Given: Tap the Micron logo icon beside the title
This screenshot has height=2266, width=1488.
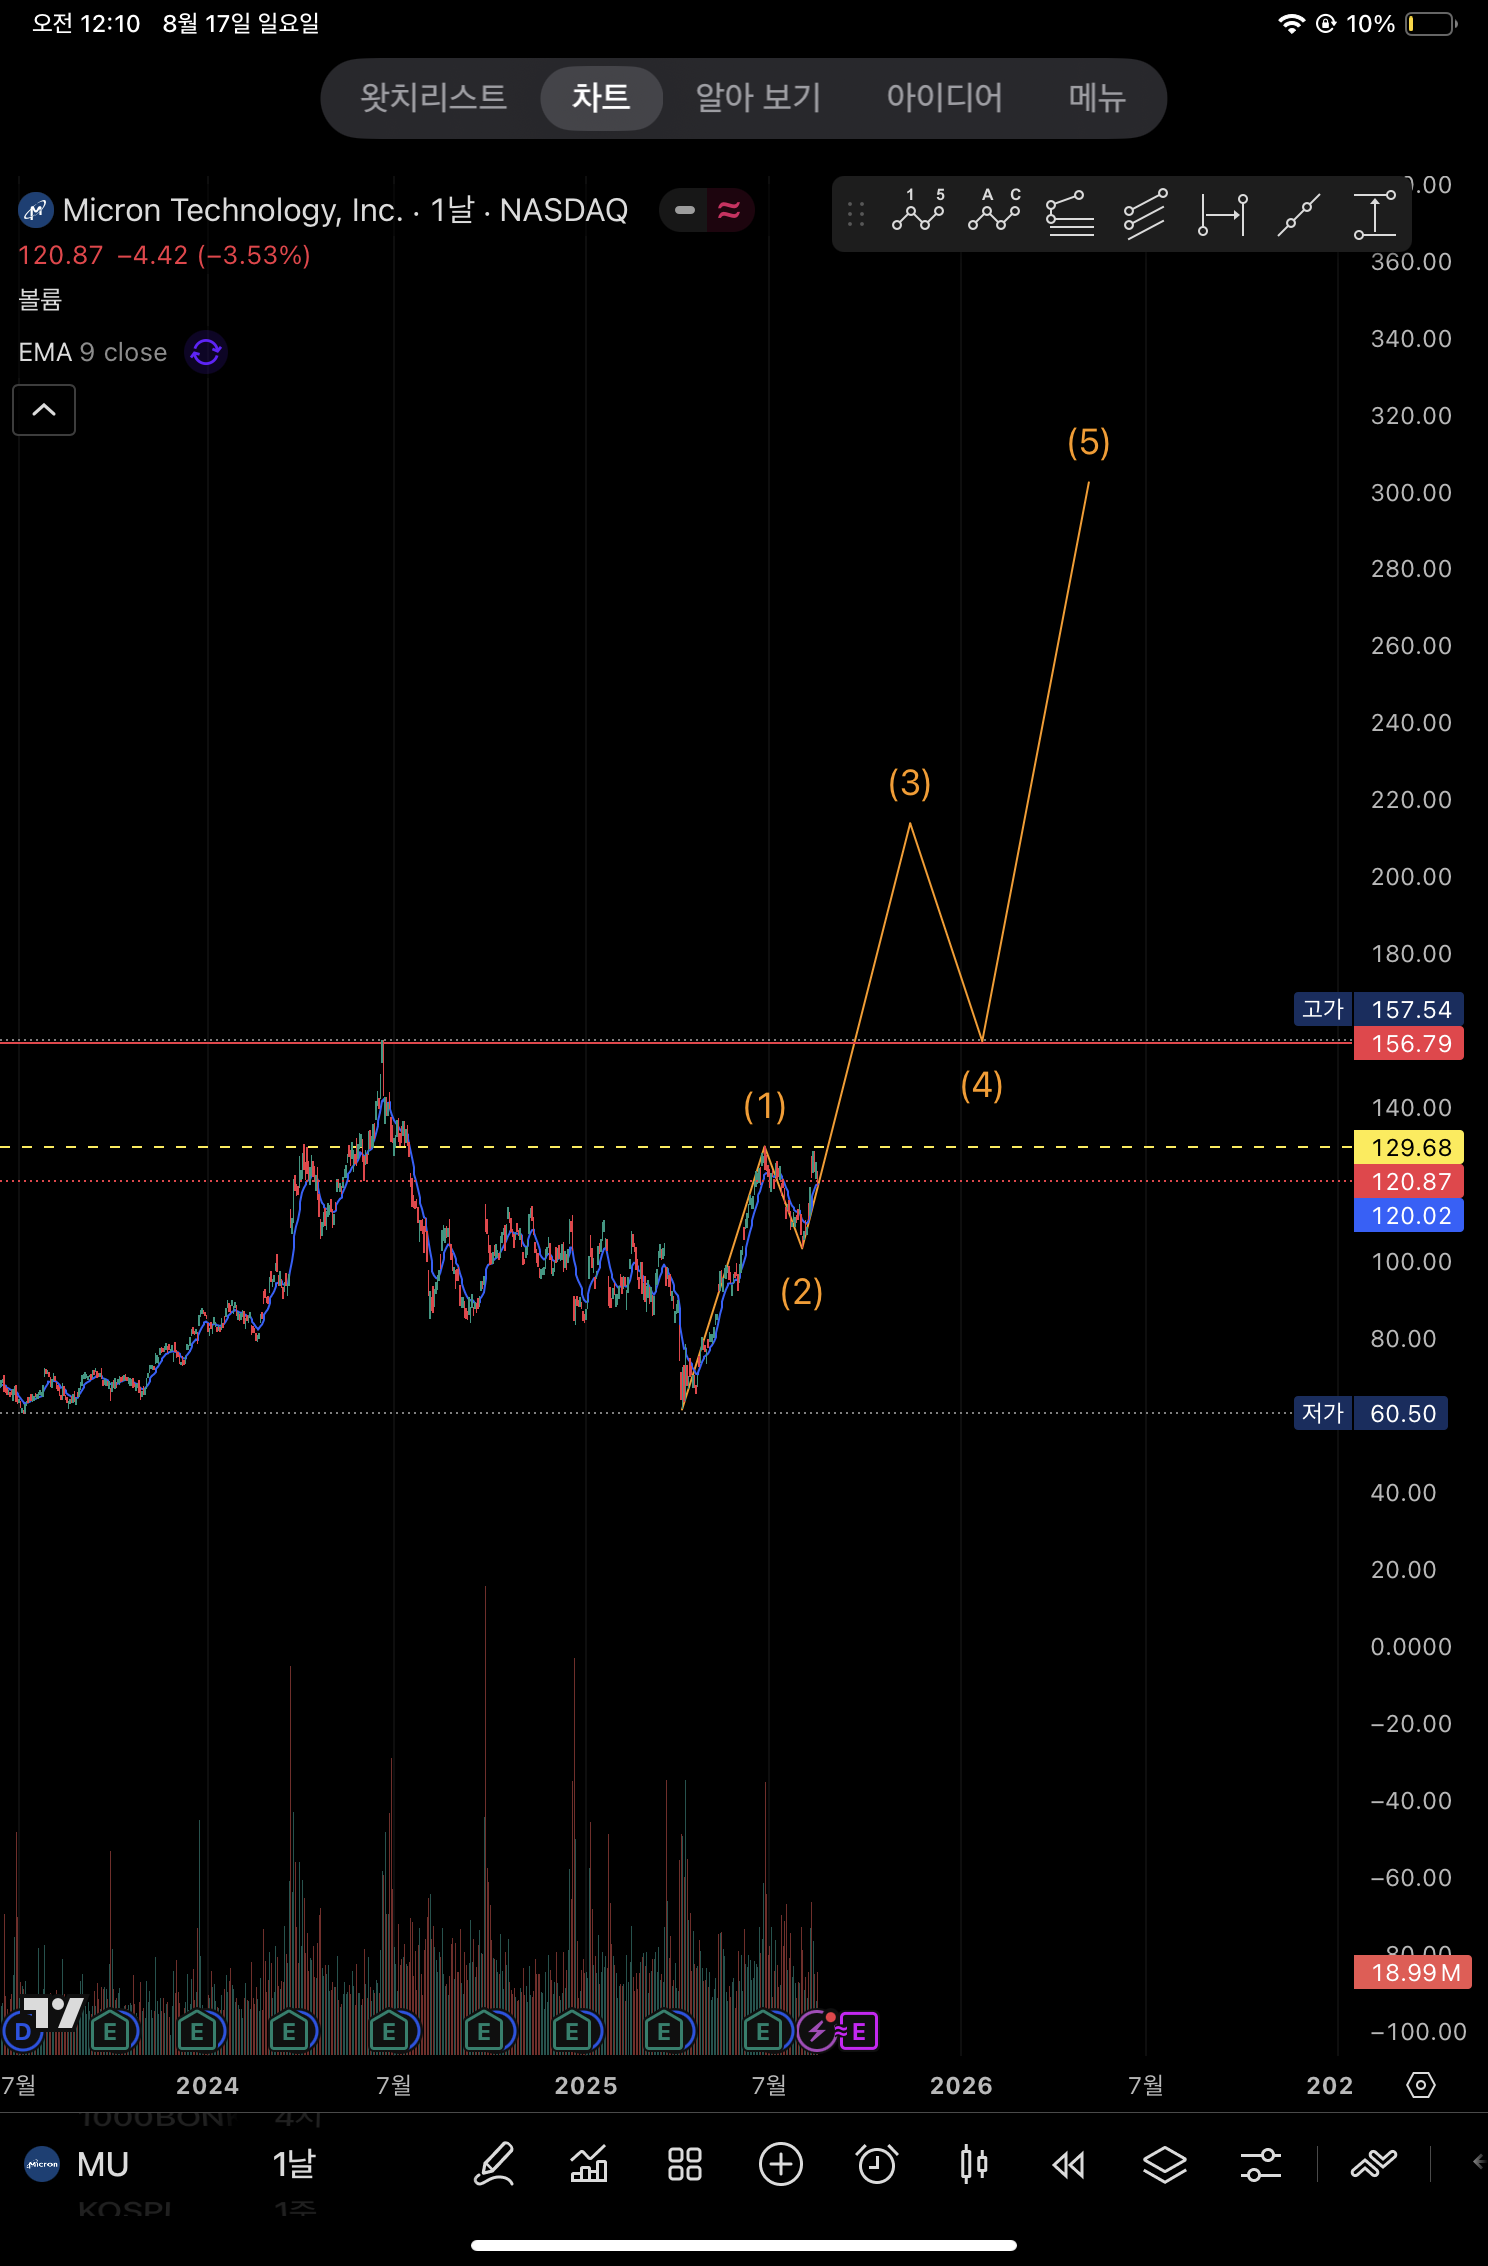Looking at the screenshot, I should pyautogui.click(x=36, y=210).
